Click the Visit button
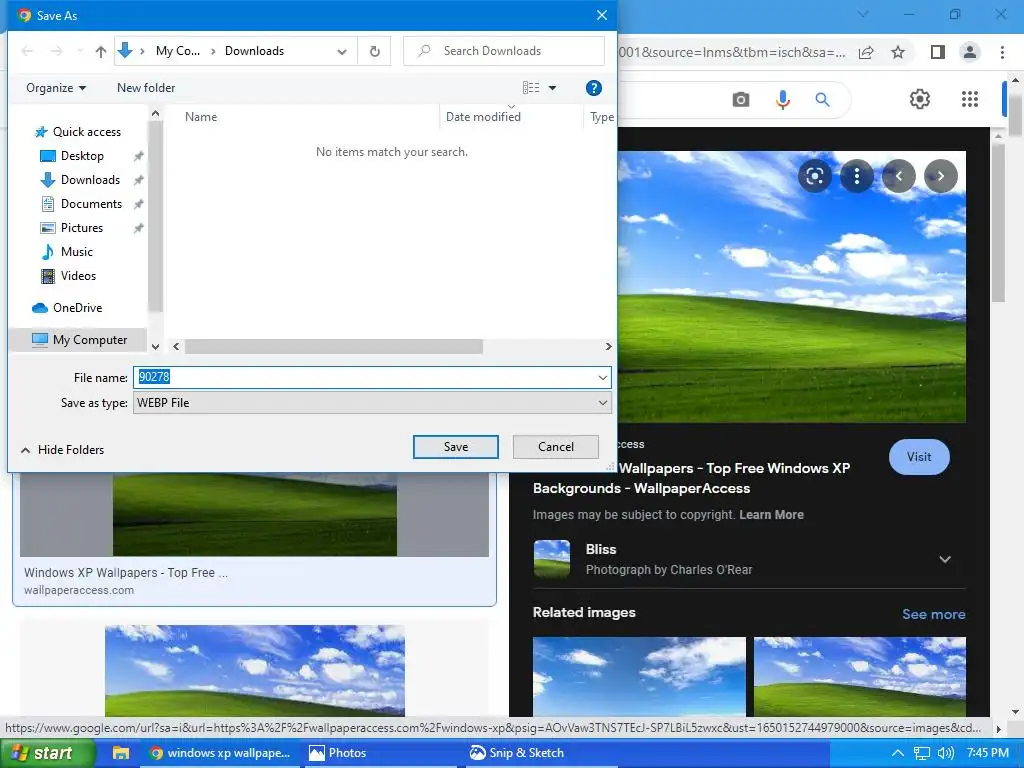 (919, 457)
